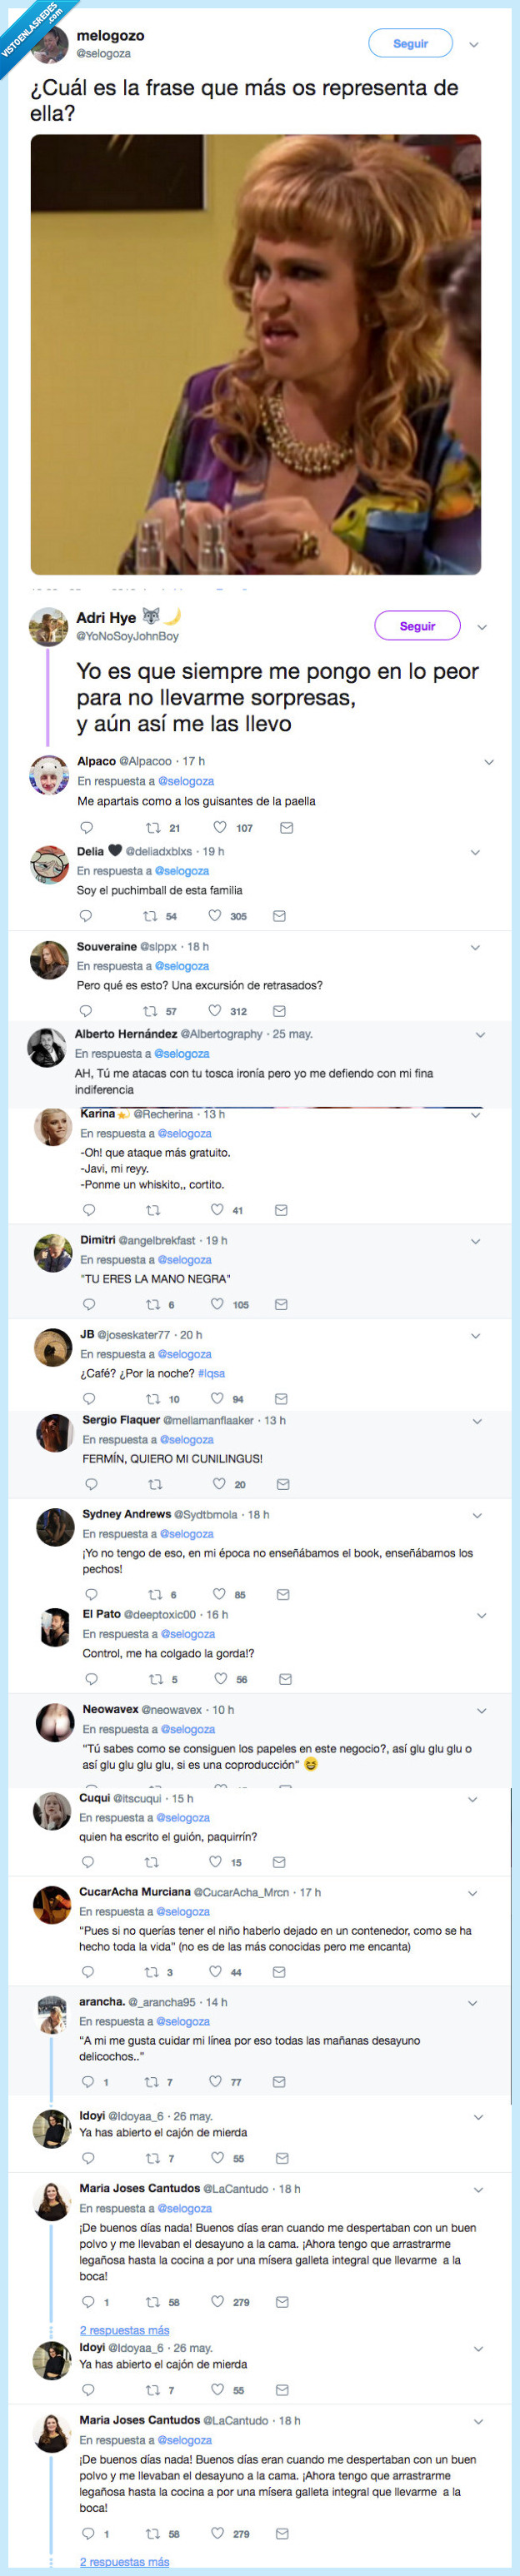Retweet Sydney Andrews' reply

tap(155, 1594)
